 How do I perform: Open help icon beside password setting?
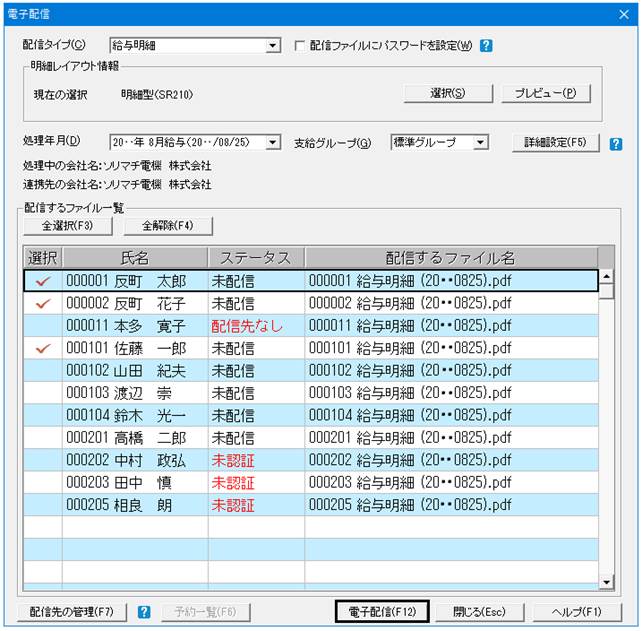tap(486, 45)
